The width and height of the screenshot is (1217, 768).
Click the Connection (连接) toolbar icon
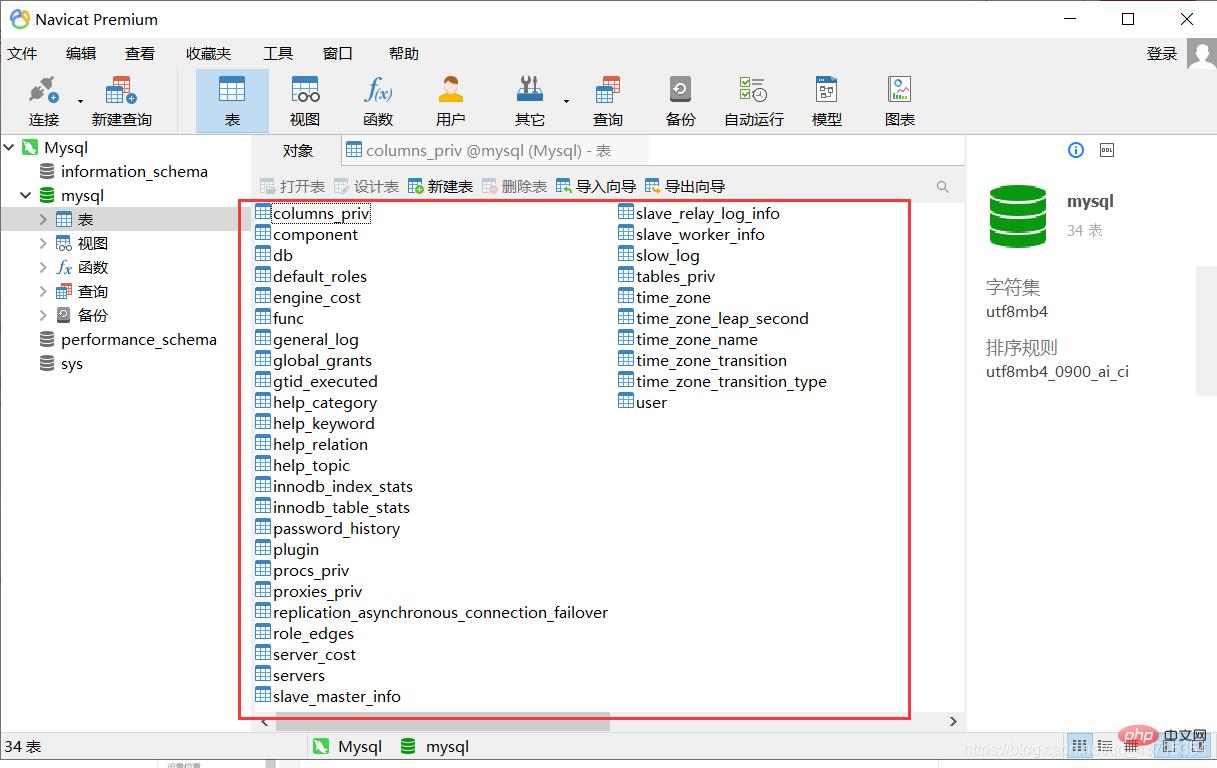point(43,101)
